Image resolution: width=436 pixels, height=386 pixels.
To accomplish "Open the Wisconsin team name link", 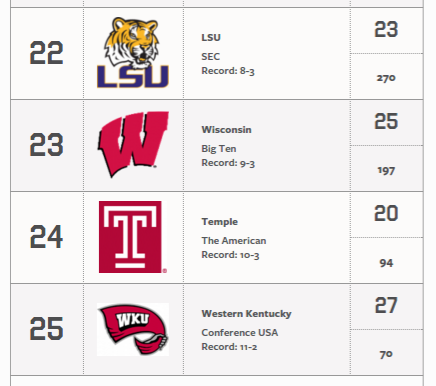I will [226, 129].
